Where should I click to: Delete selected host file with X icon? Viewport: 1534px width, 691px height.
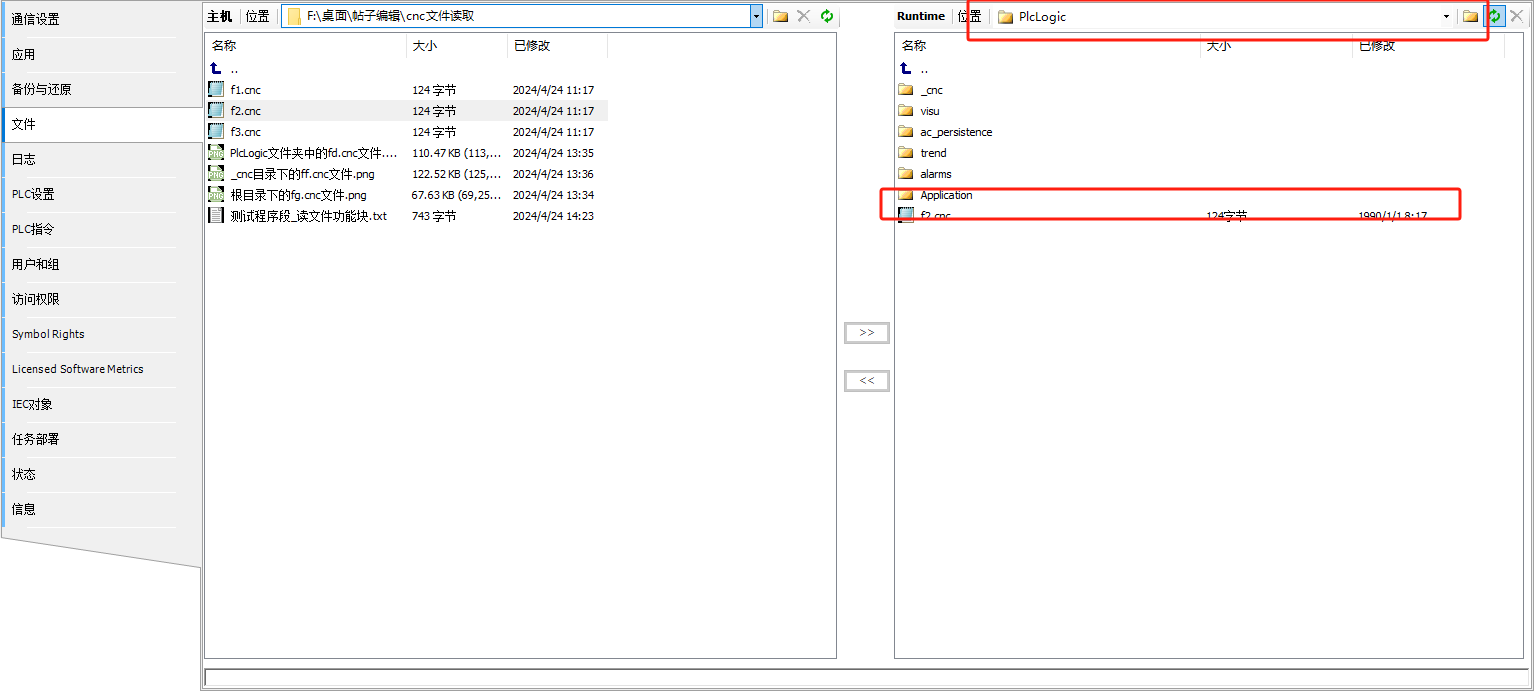[803, 16]
